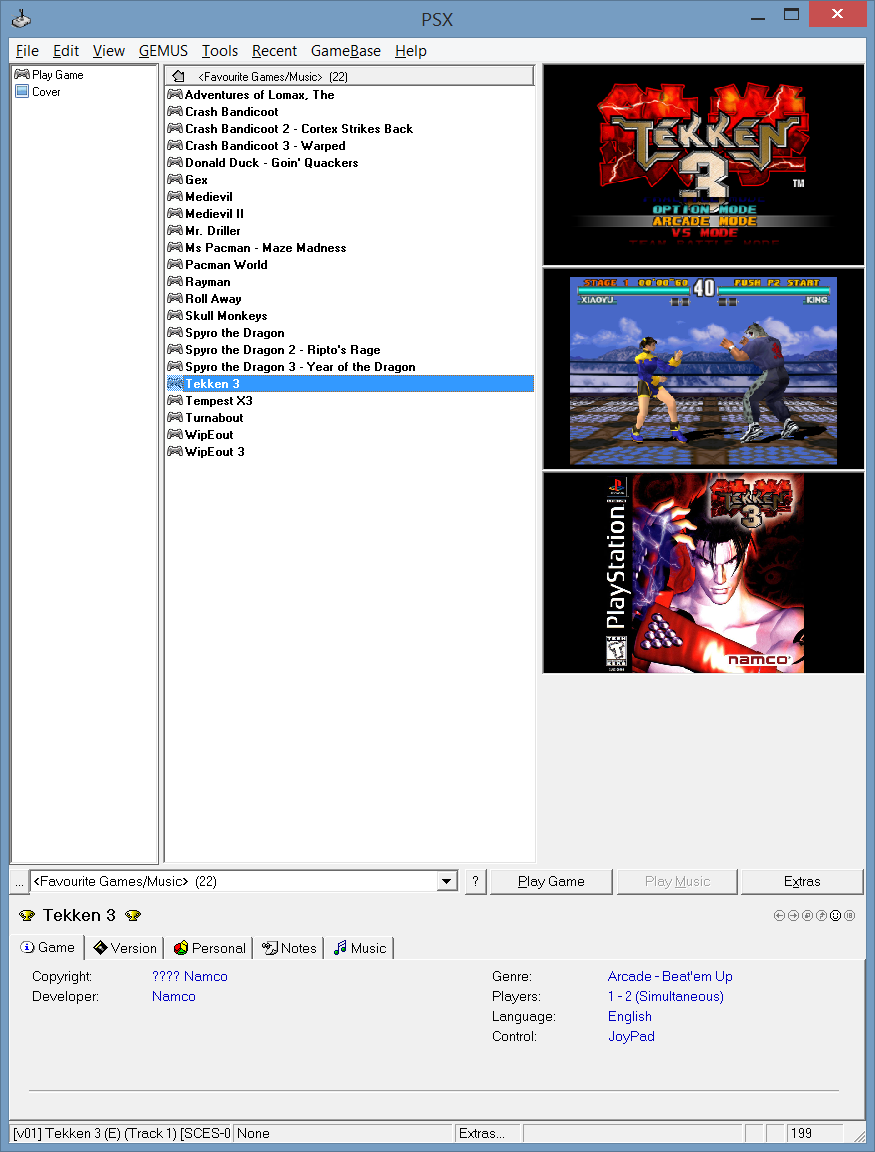875x1152 pixels.
Task: Click the trophy icon left of Tekken 3
Action: click(27, 915)
